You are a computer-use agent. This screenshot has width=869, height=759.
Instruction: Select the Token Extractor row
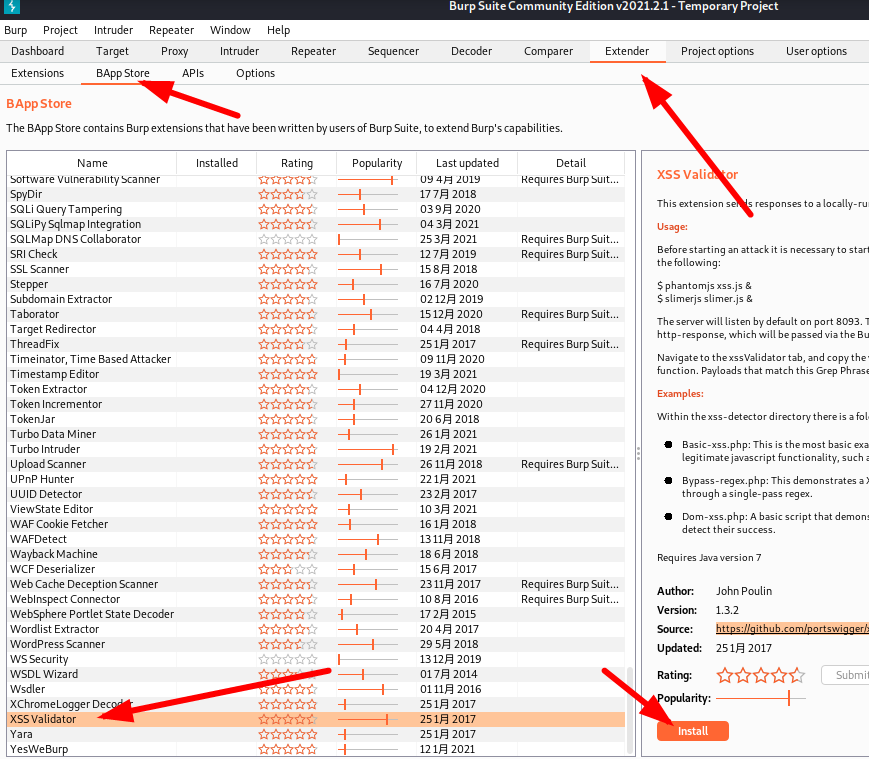click(x=316, y=389)
